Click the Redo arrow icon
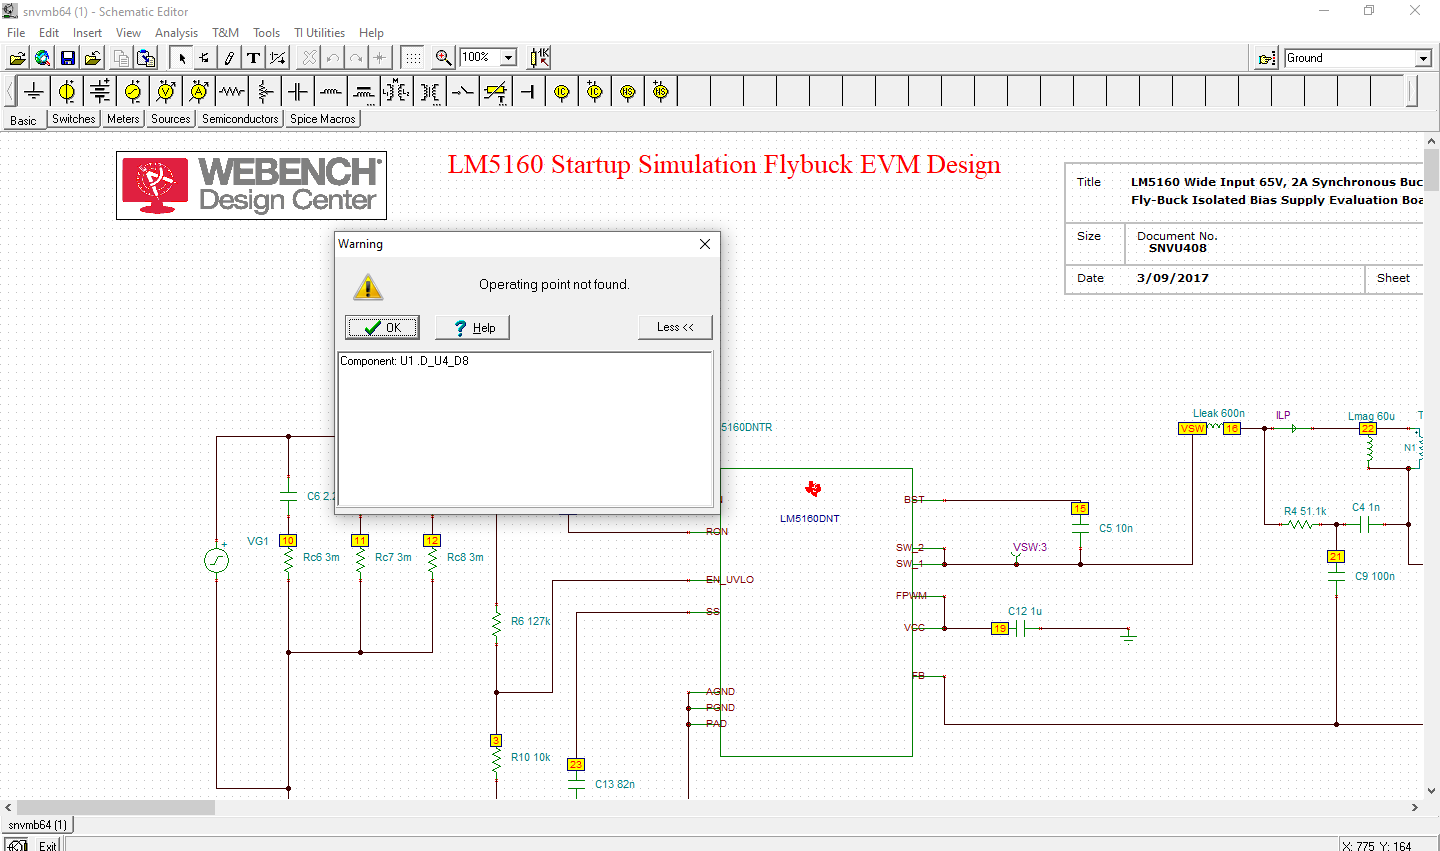The height and width of the screenshot is (851, 1440). tap(356, 58)
